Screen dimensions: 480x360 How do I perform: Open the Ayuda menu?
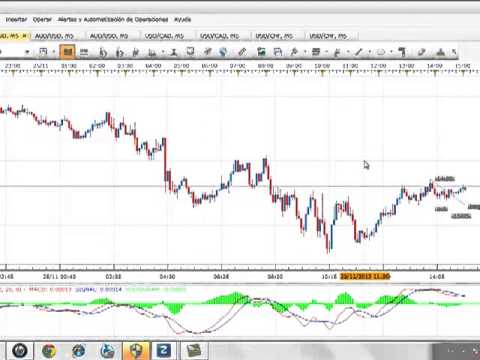[182, 20]
